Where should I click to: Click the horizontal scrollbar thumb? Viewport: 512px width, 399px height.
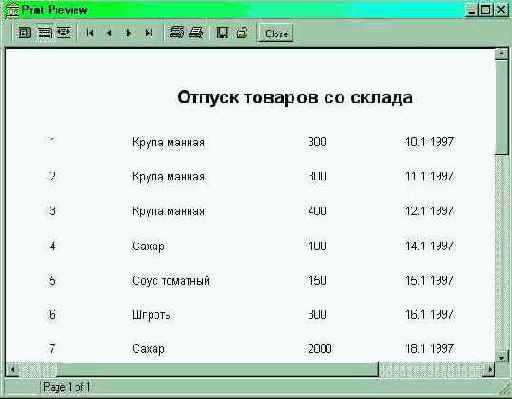click(x=217, y=369)
